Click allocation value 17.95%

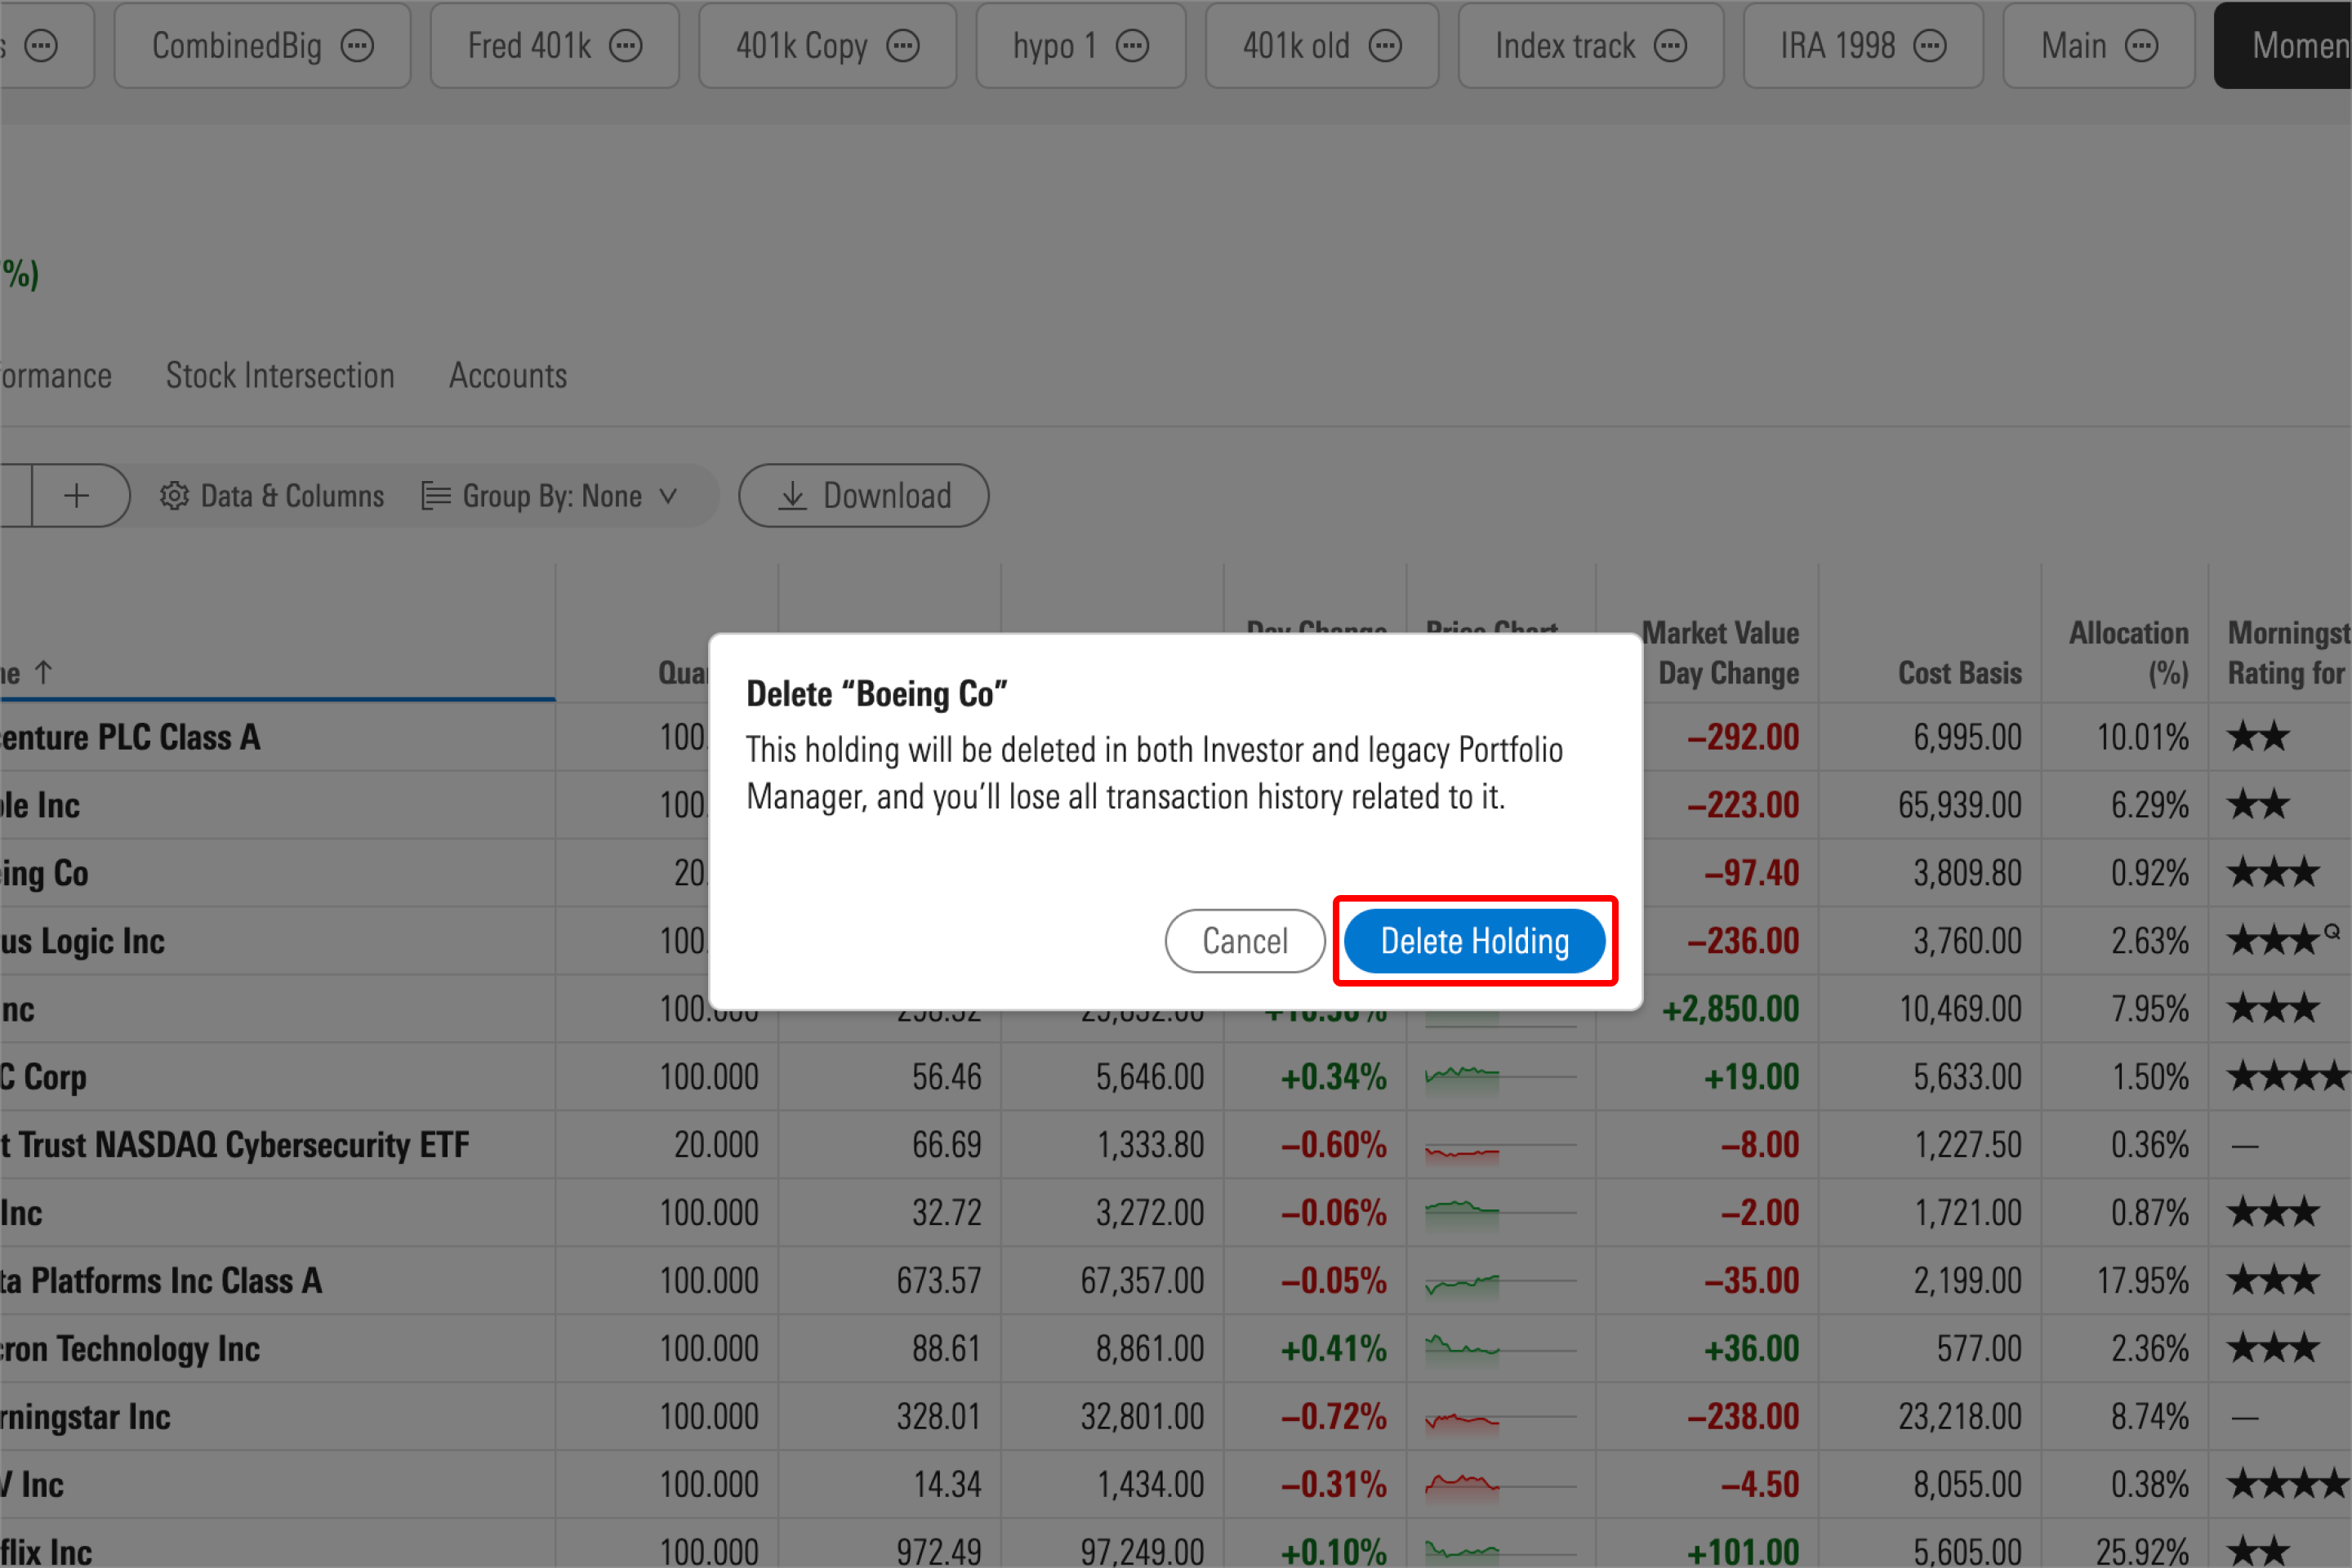point(2143,1281)
